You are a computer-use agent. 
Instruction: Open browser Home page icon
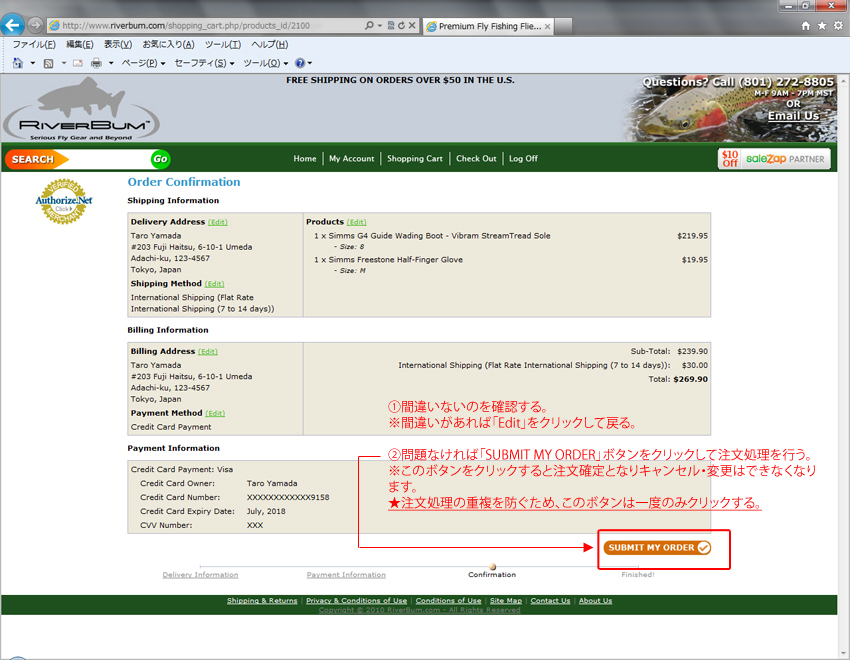pyautogui.click(x=806, y=25)
